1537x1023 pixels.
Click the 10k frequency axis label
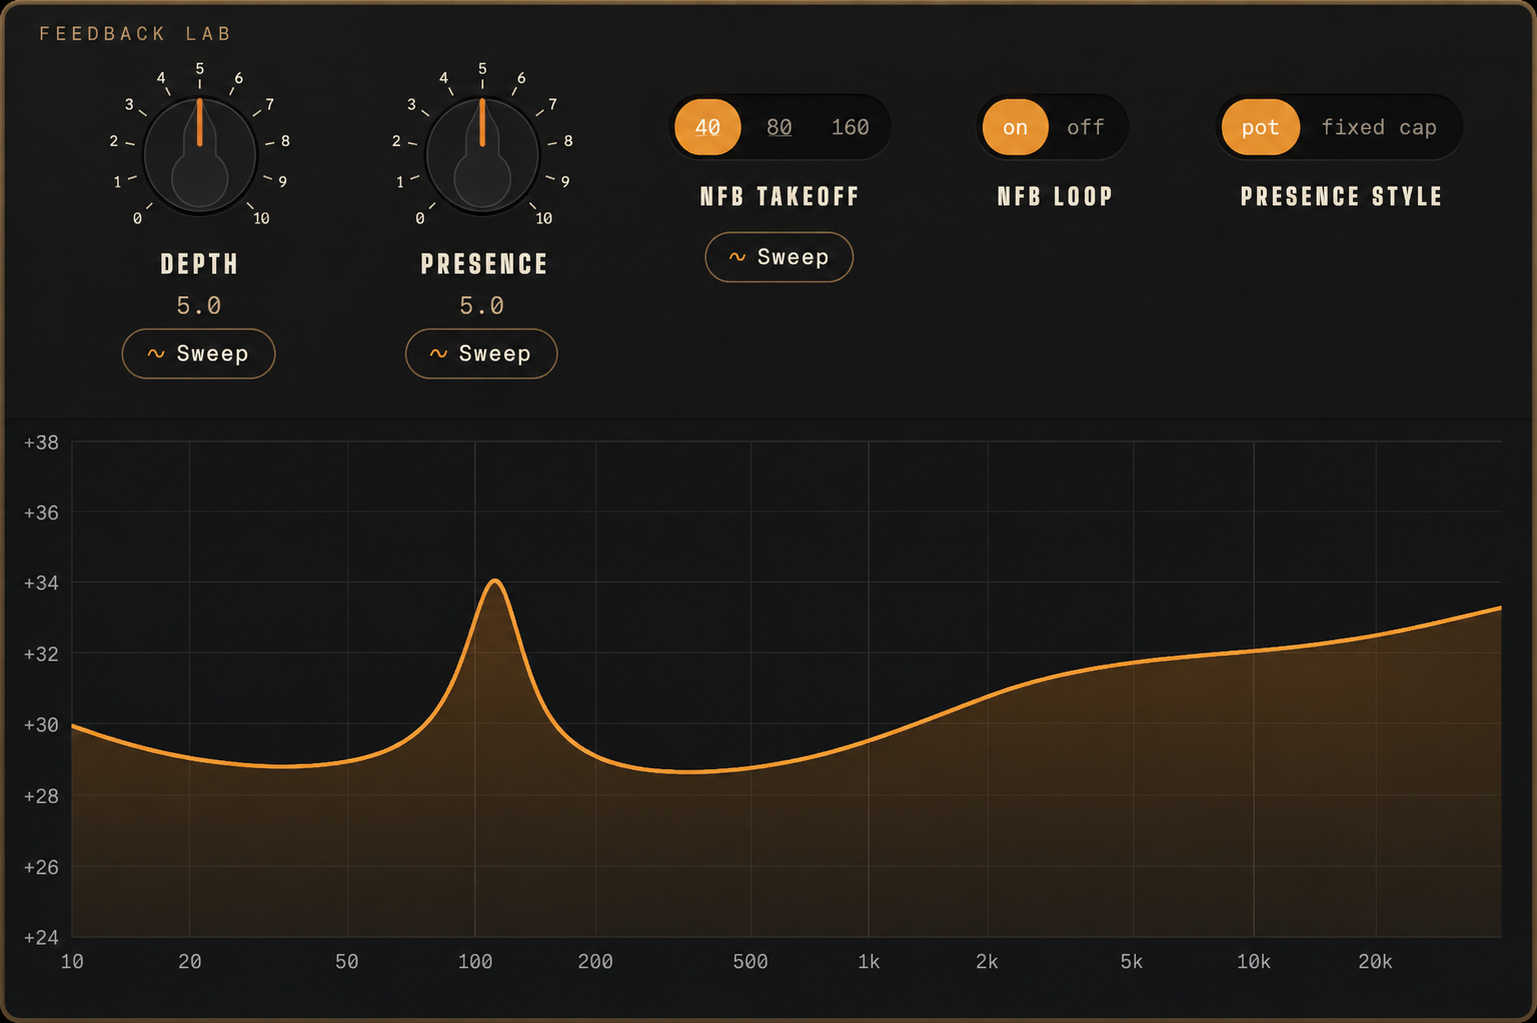tap(1254, 962)
